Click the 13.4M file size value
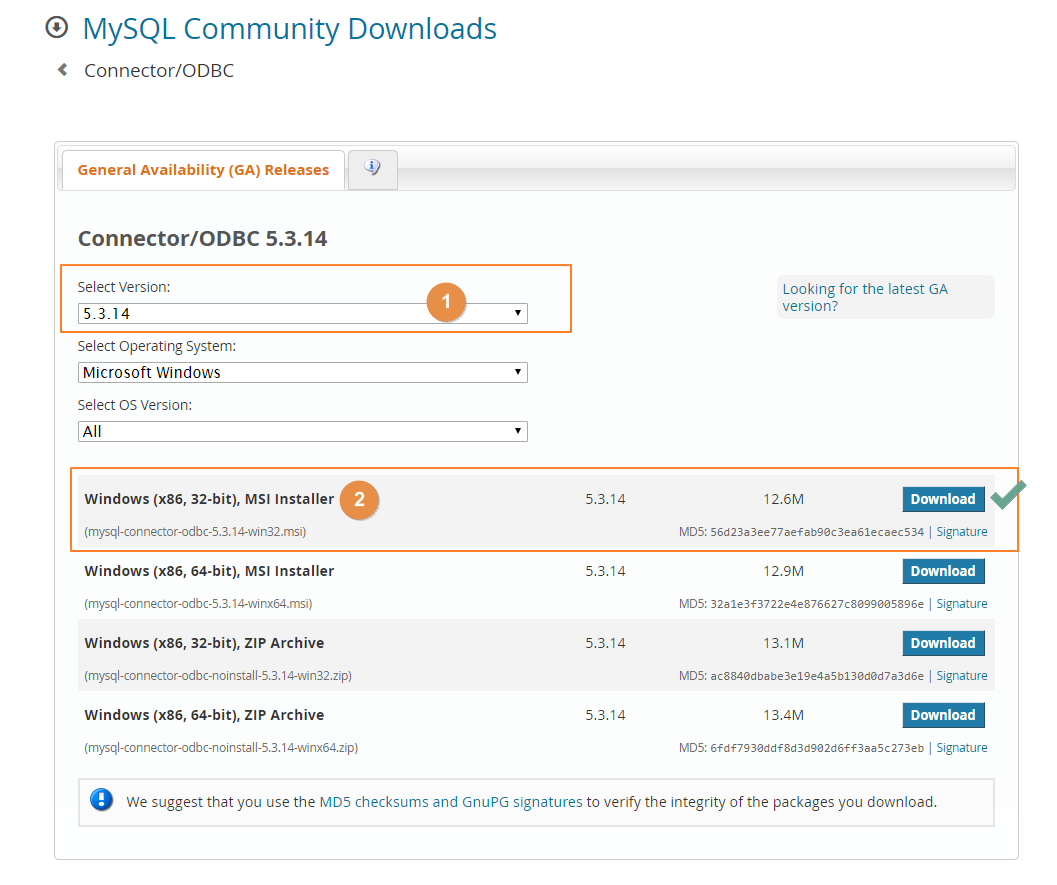 pos(783,716)
